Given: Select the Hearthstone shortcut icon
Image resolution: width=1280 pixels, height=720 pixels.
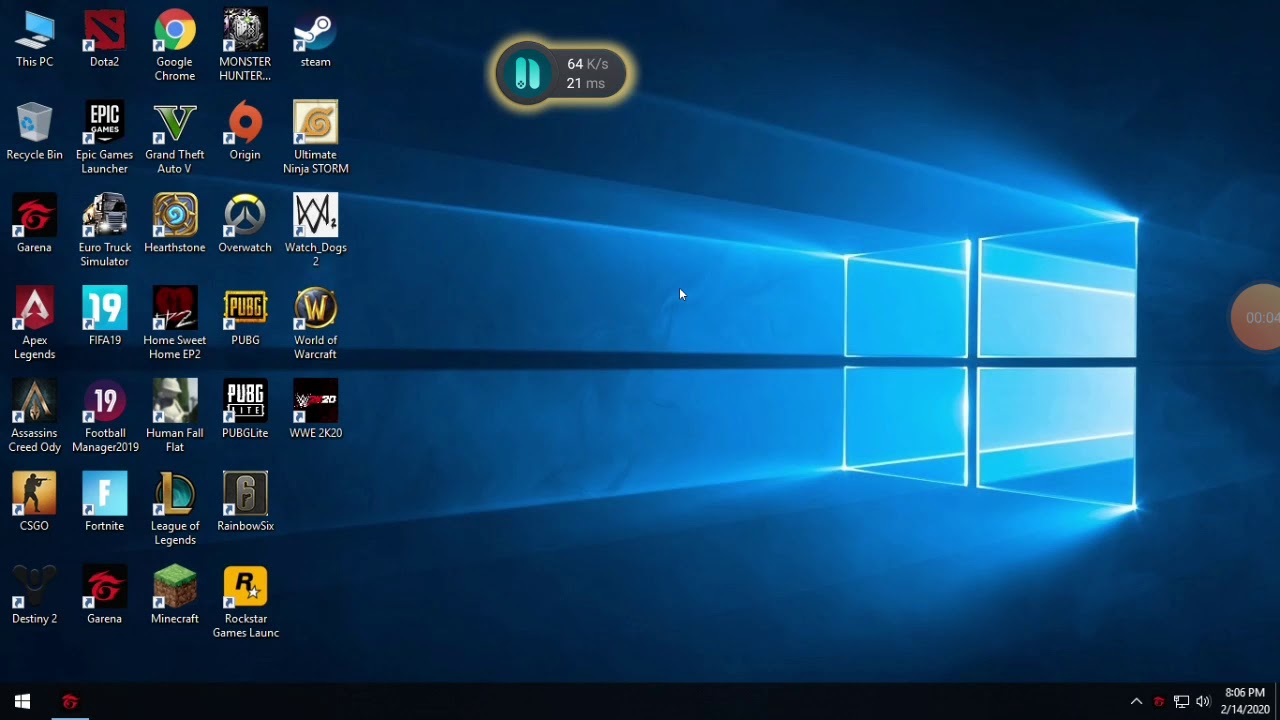Looking at the screenshot, I should pyautogui.click(x=175, y=225).
